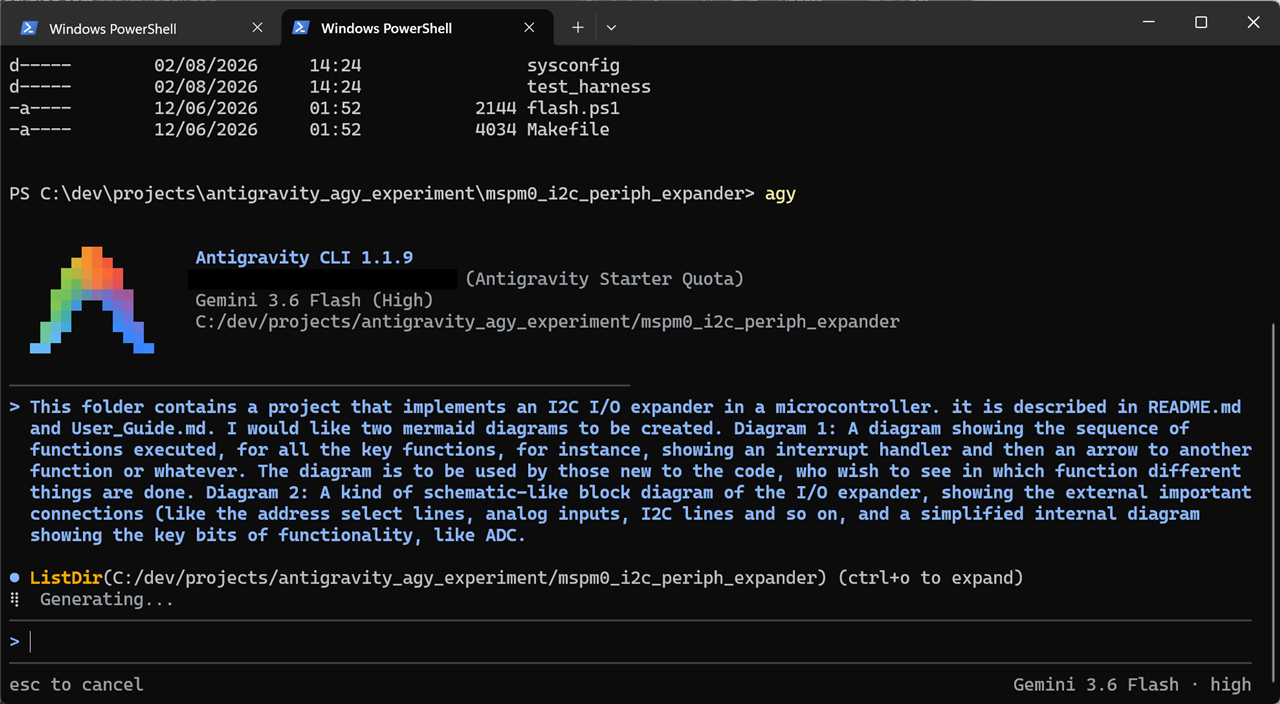Click PowerShell icon on second tab

[300, 28]
